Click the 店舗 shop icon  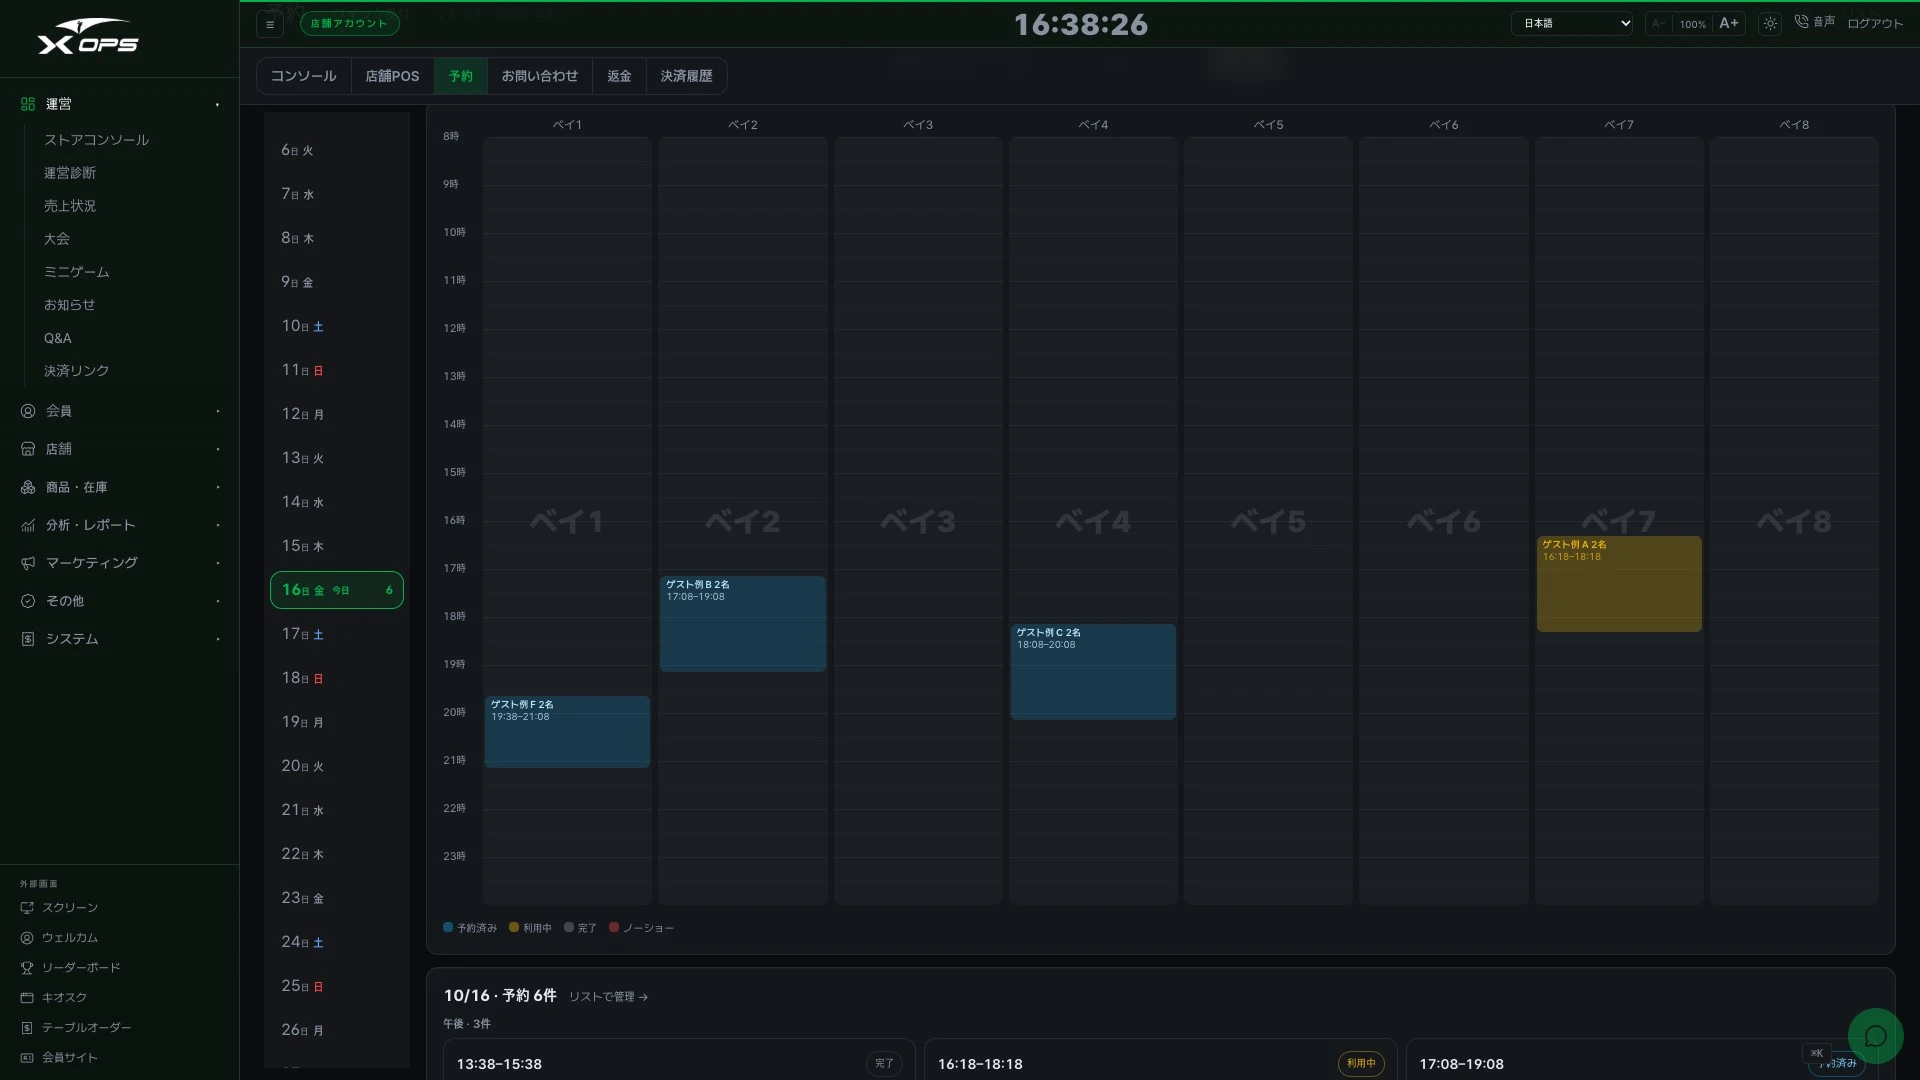pyautogui.click(x=28, y=449)
